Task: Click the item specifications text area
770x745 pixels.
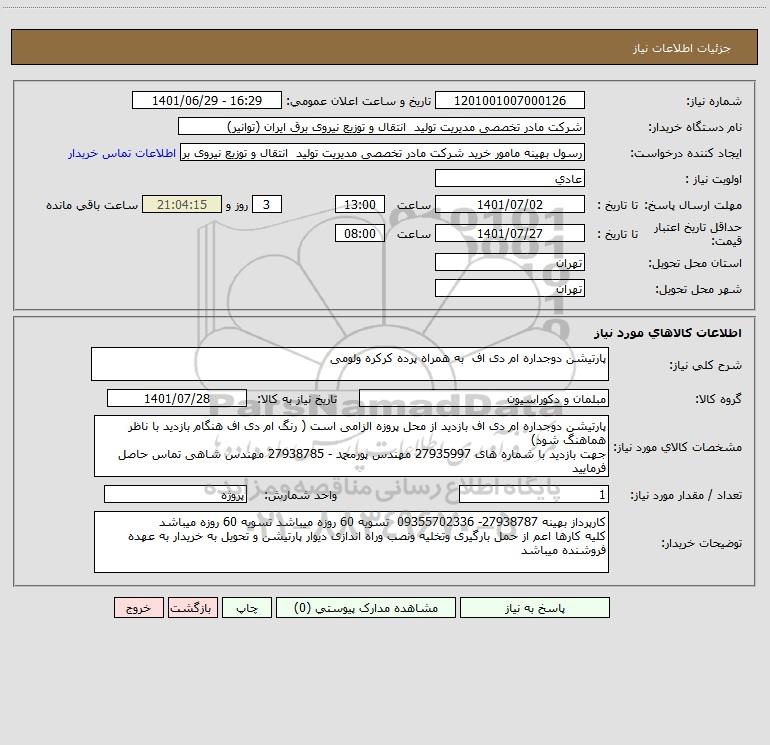Action: [x=351, y=446]
